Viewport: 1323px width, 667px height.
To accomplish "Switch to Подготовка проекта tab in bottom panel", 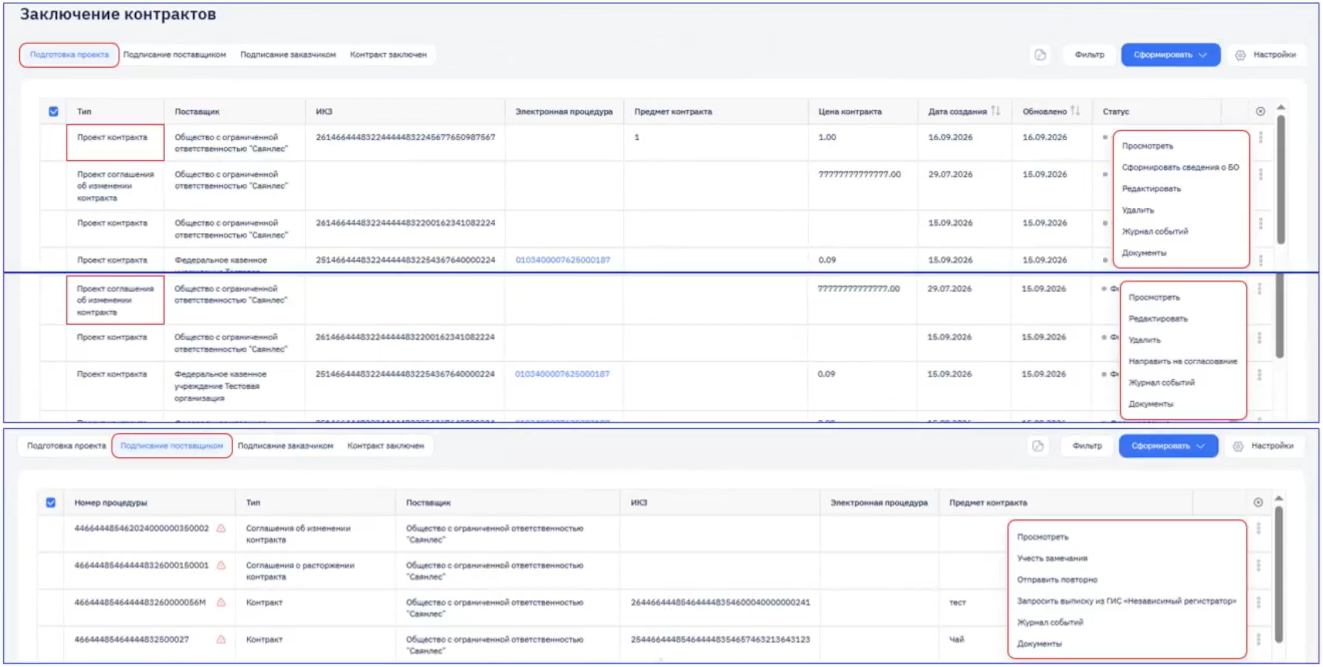I will pyautogui.click(x=67, y=446).
